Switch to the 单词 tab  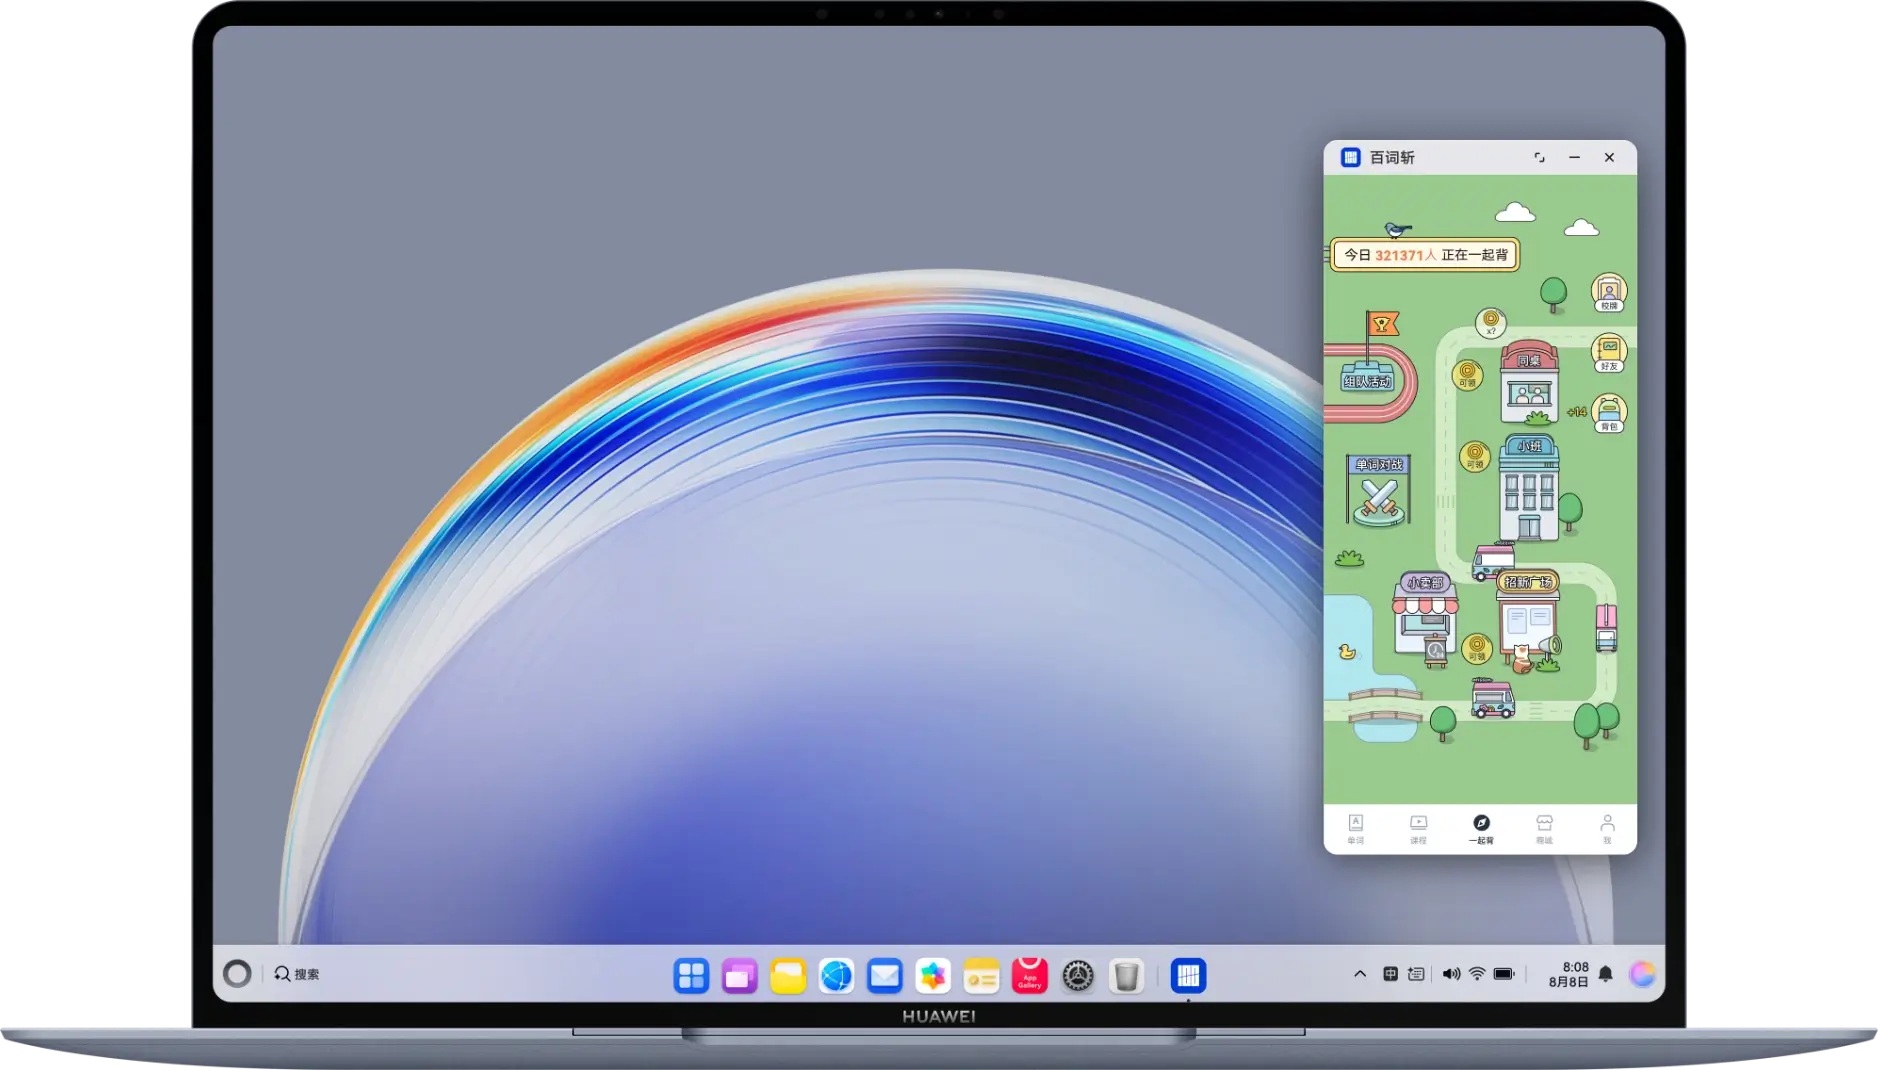coord(1355,828)
